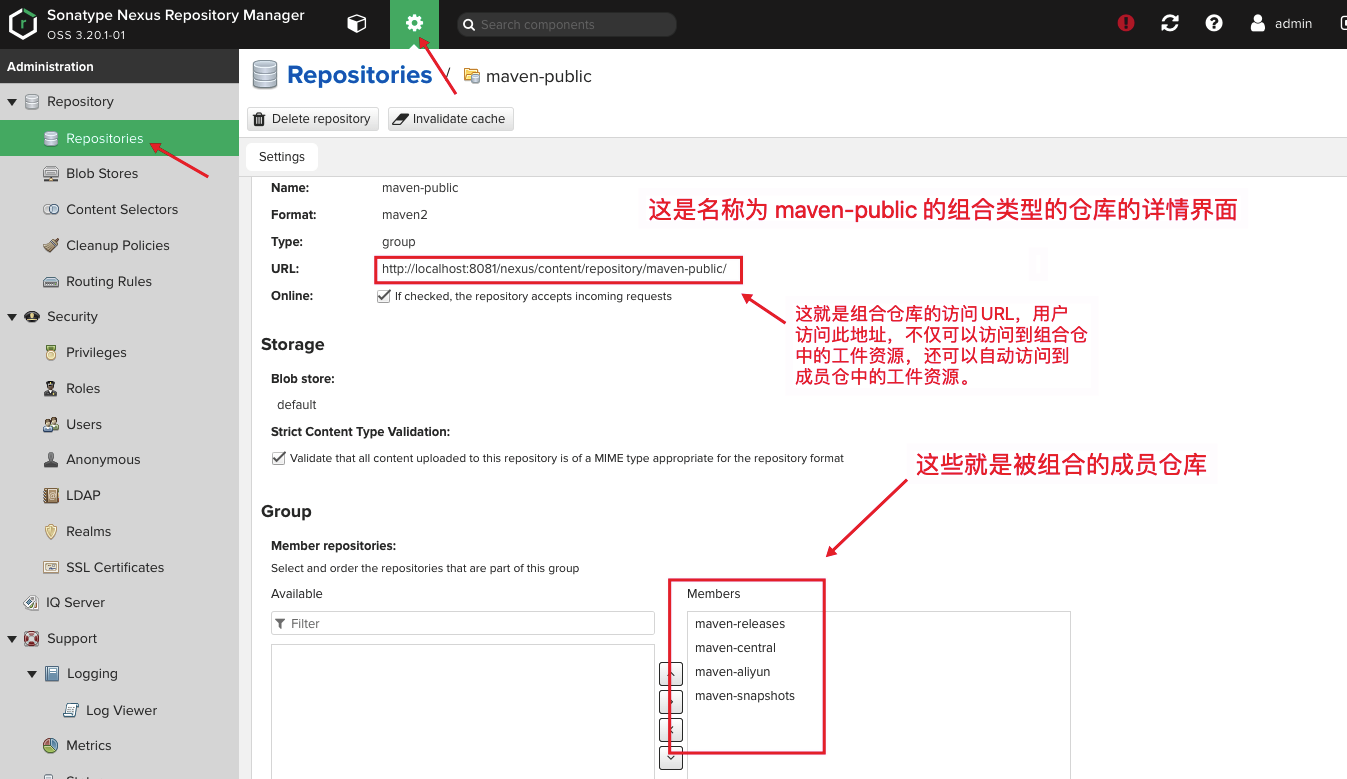This screenshot has width=1347, height=779.
Task: Focus the Search components field
Action: [x=567, y=24]
